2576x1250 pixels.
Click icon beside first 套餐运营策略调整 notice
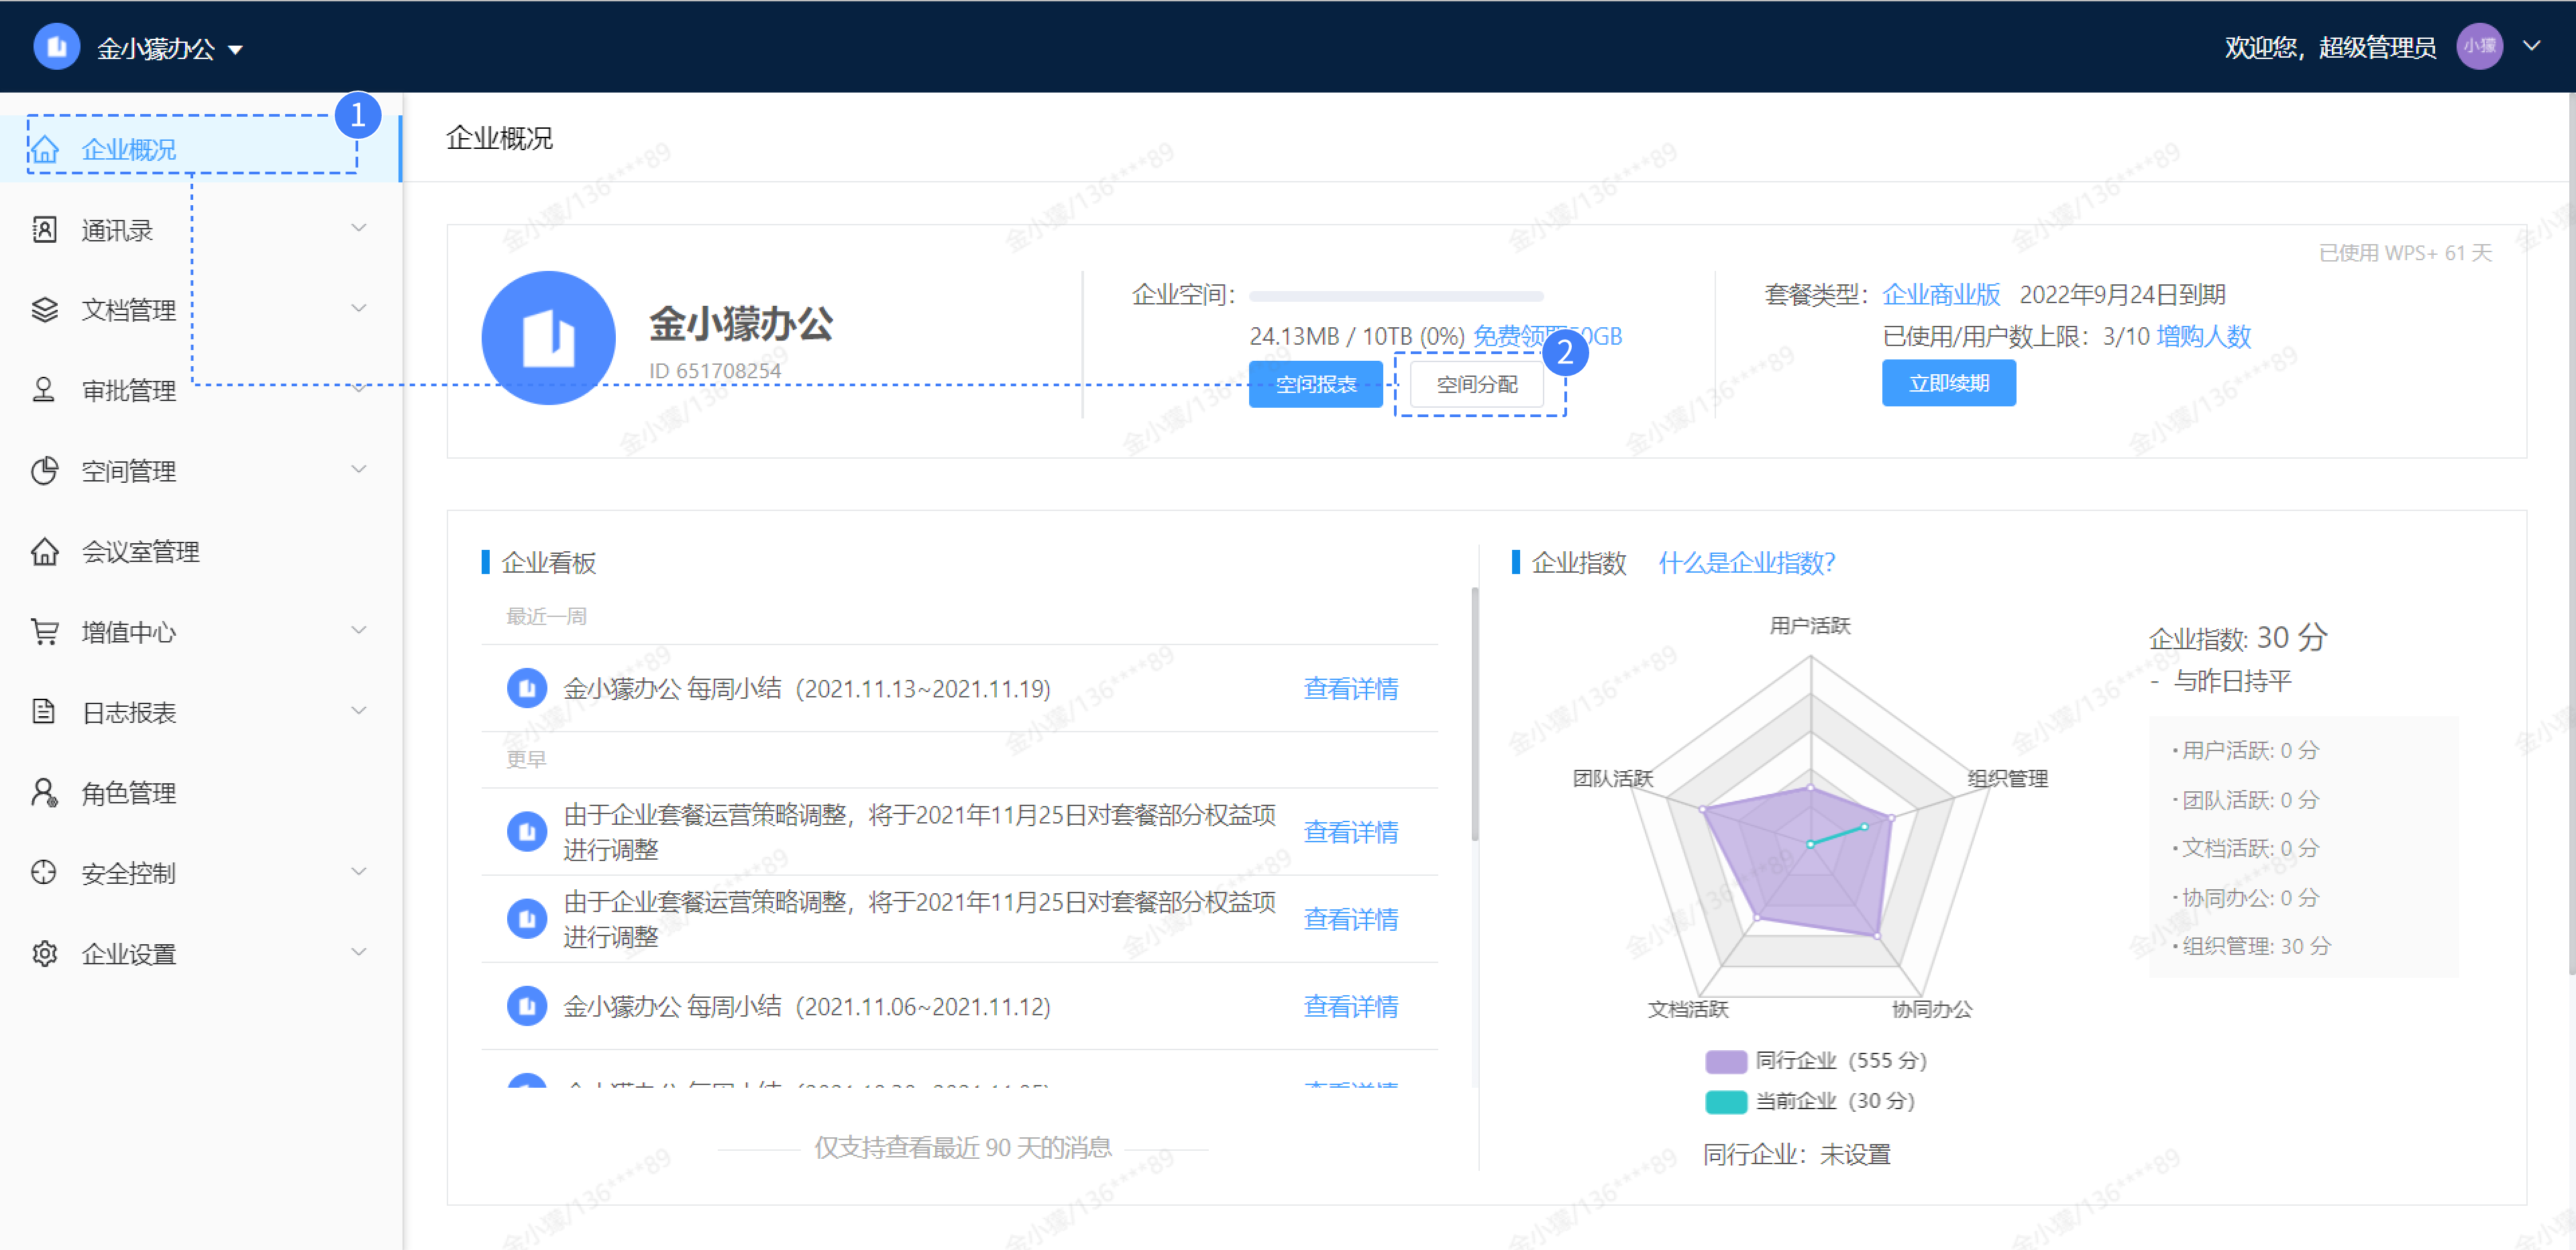pos(527,832)
